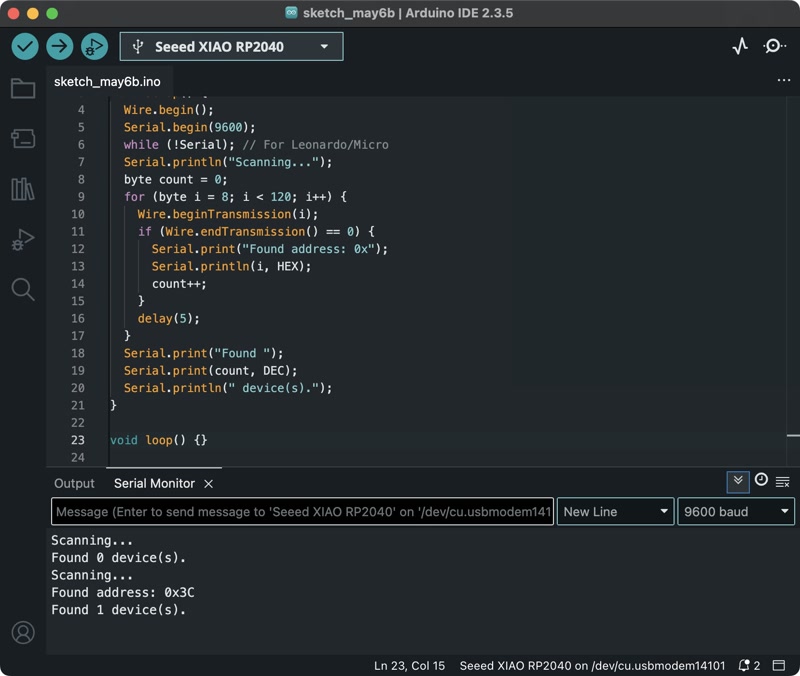The width and height of the screenshot is (800, 676).
Task: Toggle bottom panel icon in status bar
Action: click(x=779, y=665)
